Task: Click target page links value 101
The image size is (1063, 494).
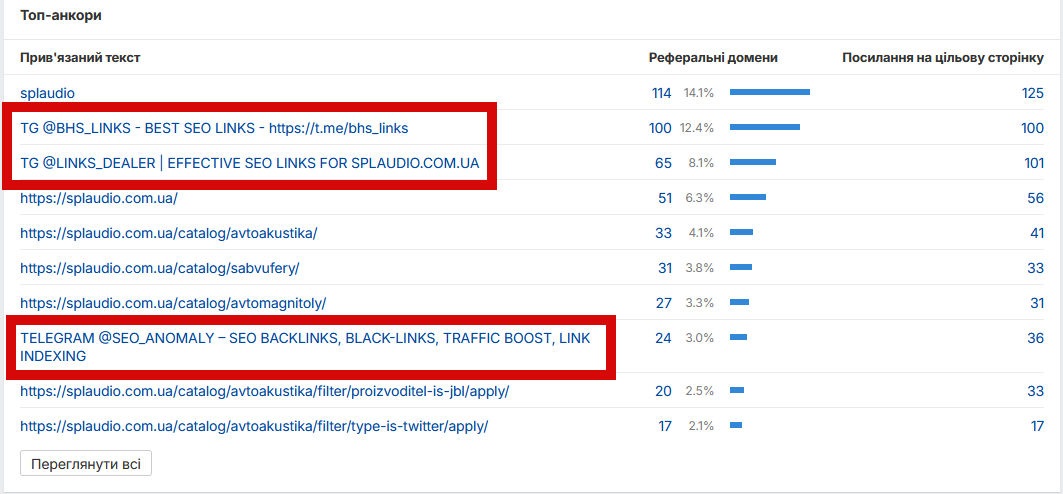Action: coord(1033,163)
